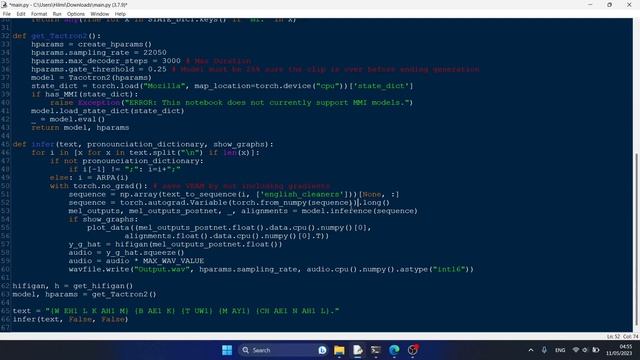Click the text = ARPAbet string on line 65

coord(192,311)
